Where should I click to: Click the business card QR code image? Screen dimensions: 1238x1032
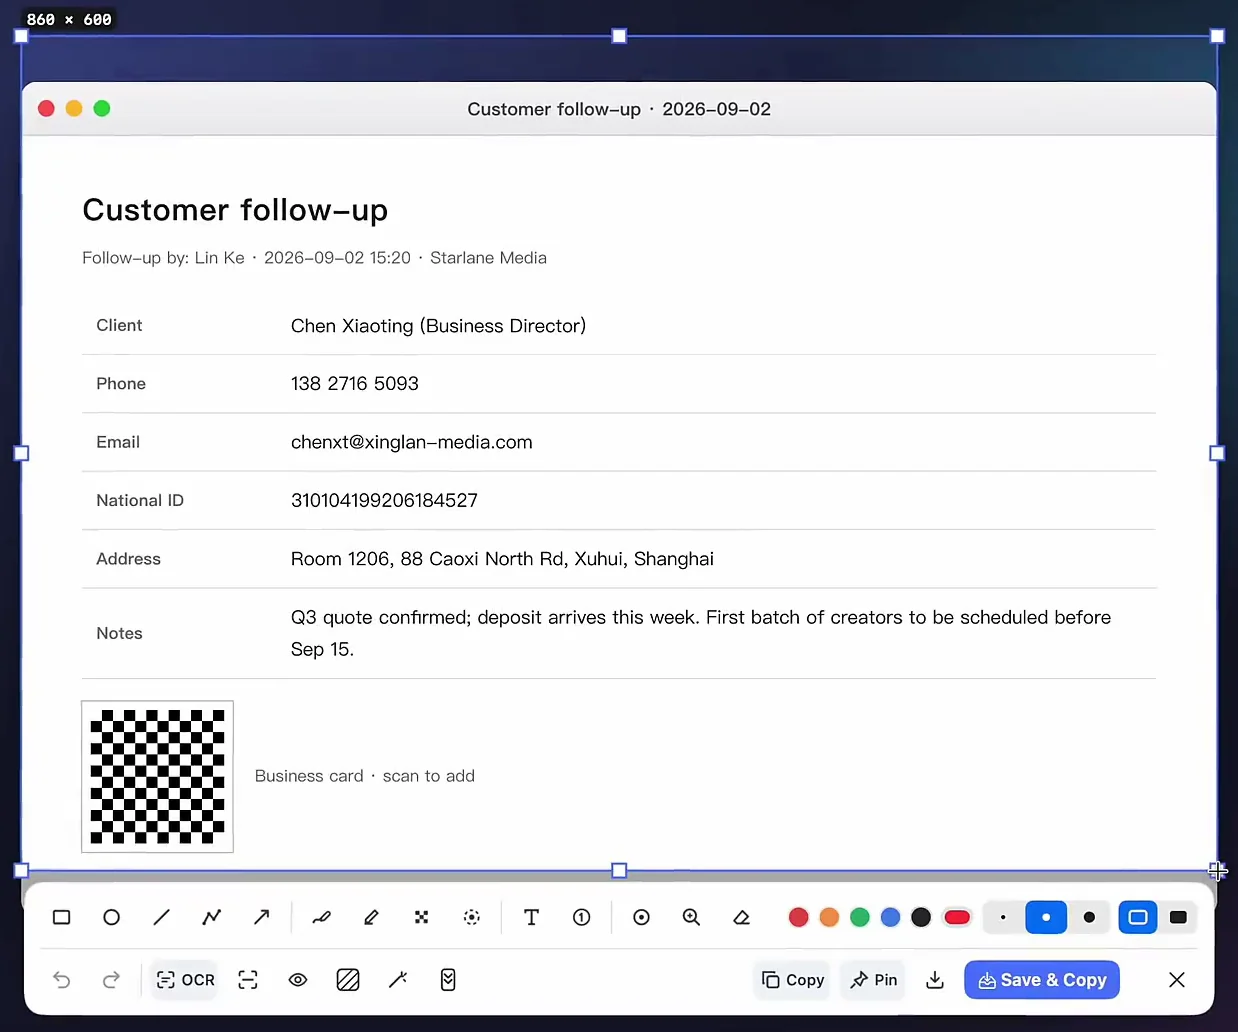[157, 777]
